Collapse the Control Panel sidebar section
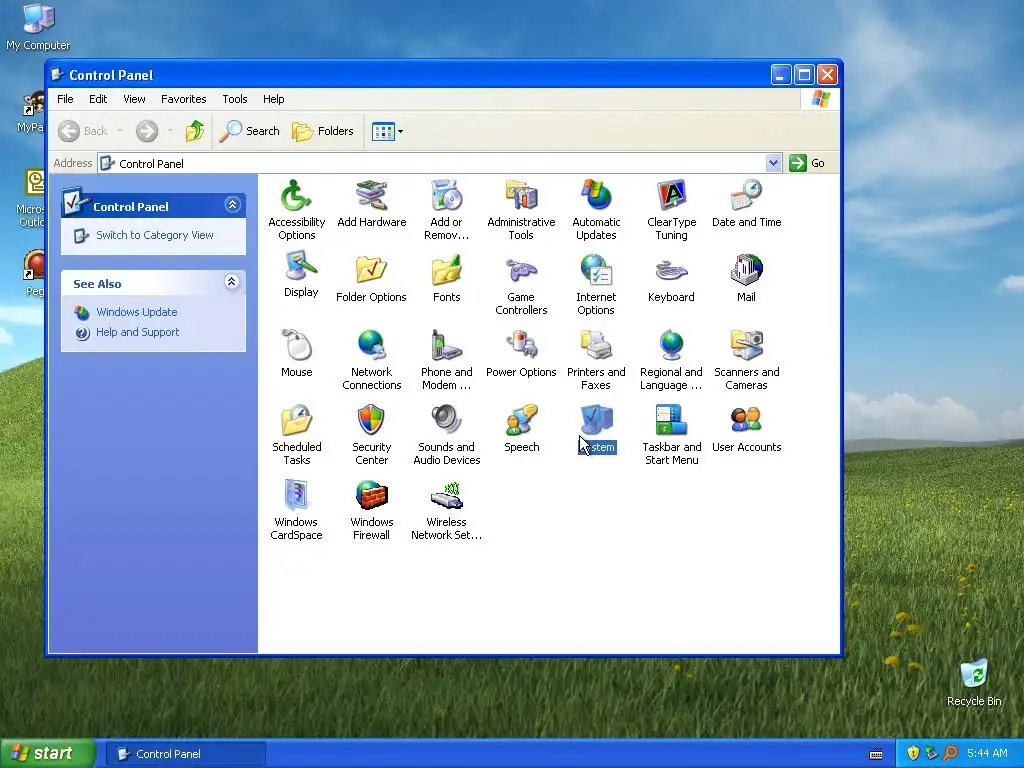Image resolution: width=1024 pixels, height=768 pixels. click(x=232, y=205)
